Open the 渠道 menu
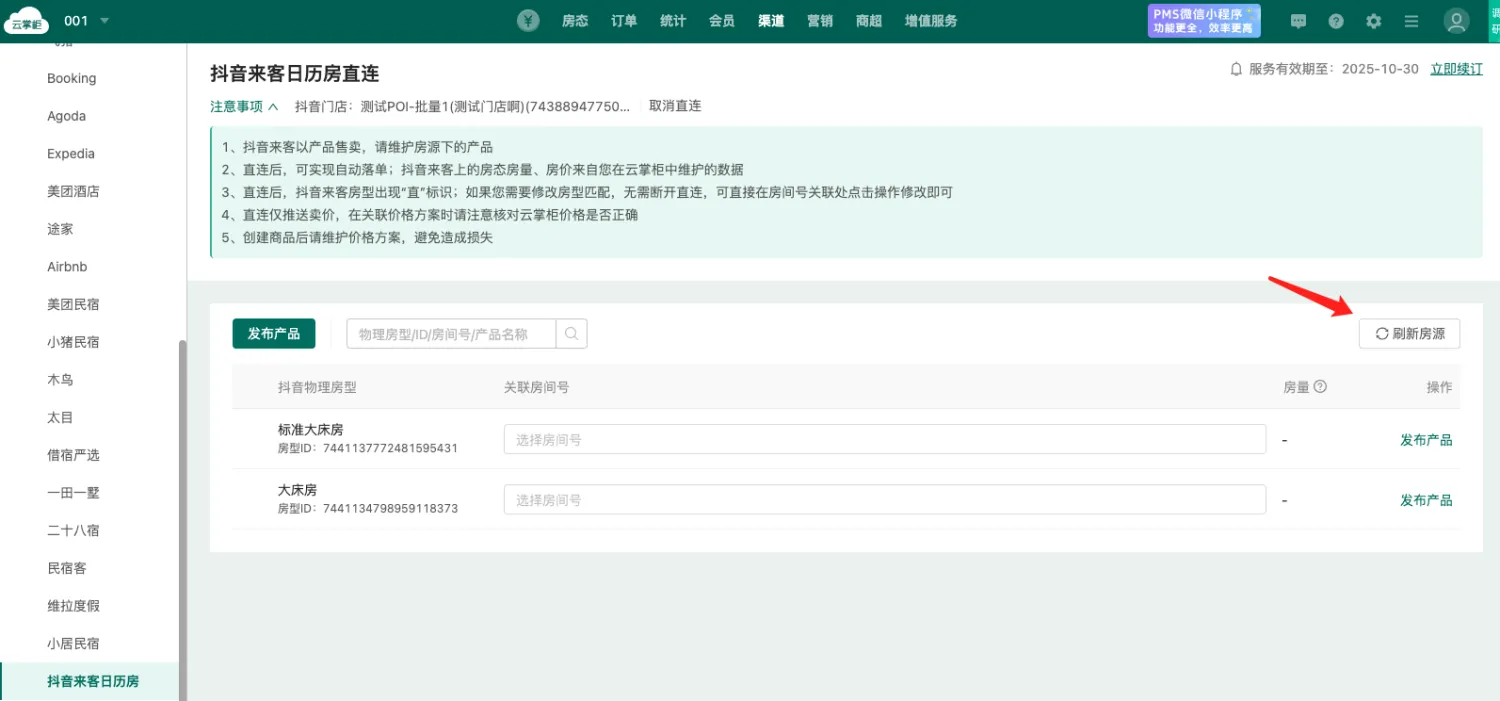 pyautogui.click(x=771, y=21)
